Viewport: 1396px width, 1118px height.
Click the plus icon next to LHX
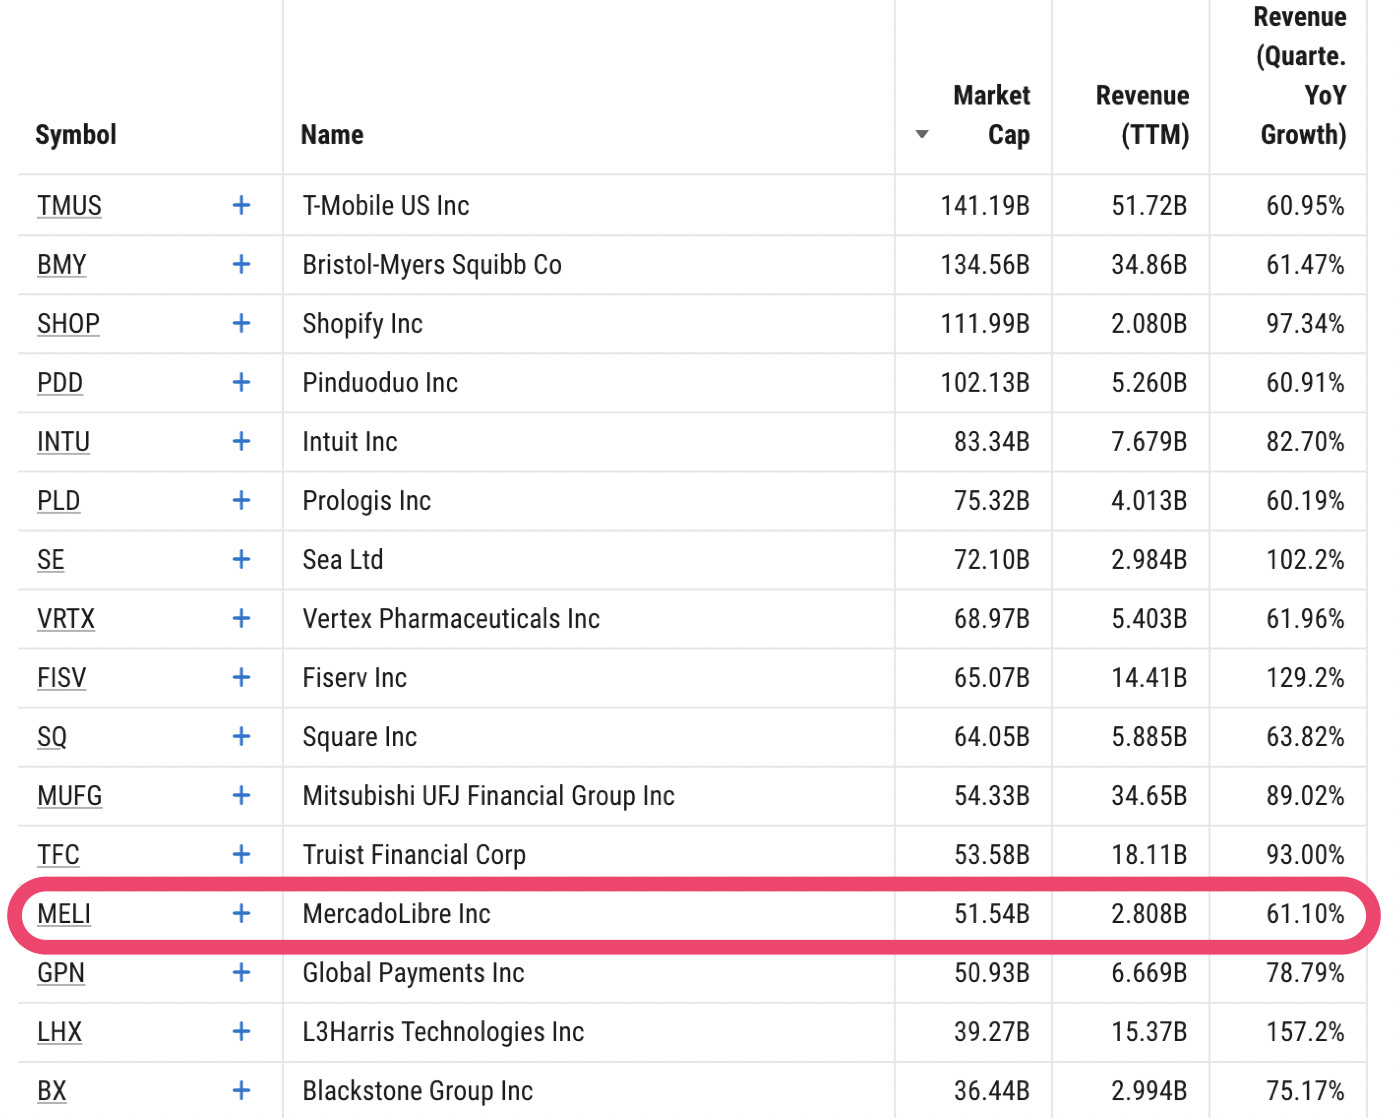click(x=241, y=1031)
